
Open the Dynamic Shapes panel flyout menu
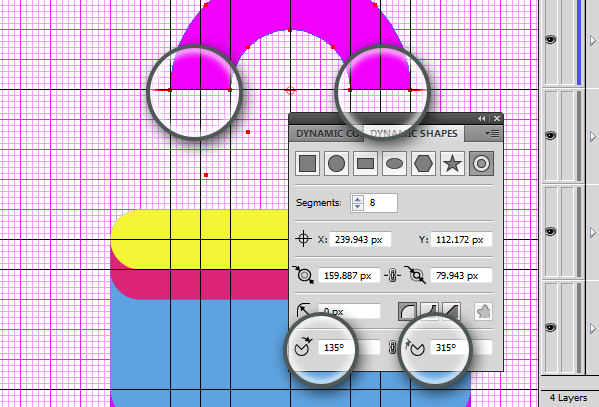tap(492, 133)
